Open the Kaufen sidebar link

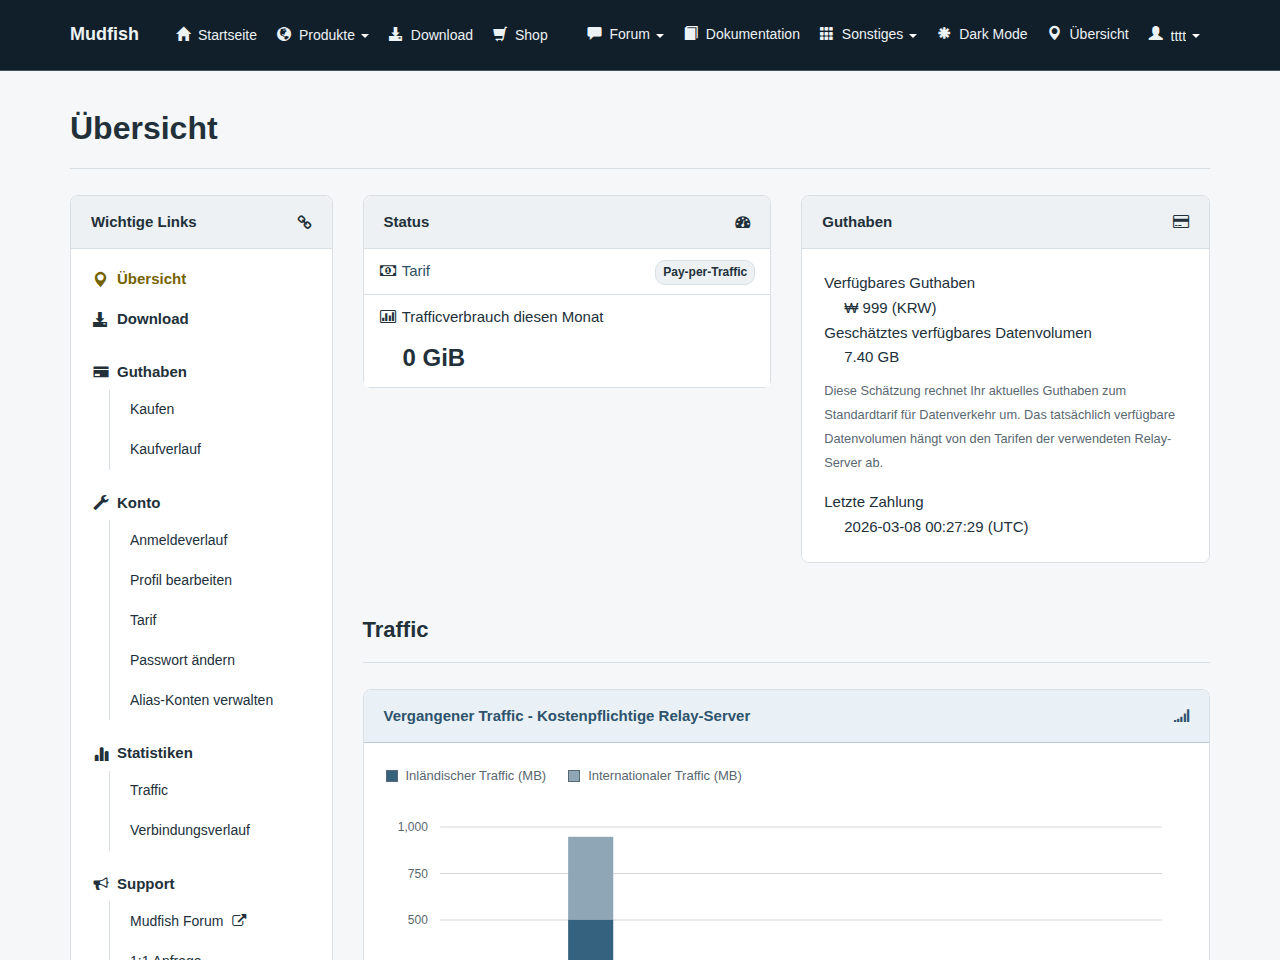[152, 409]
